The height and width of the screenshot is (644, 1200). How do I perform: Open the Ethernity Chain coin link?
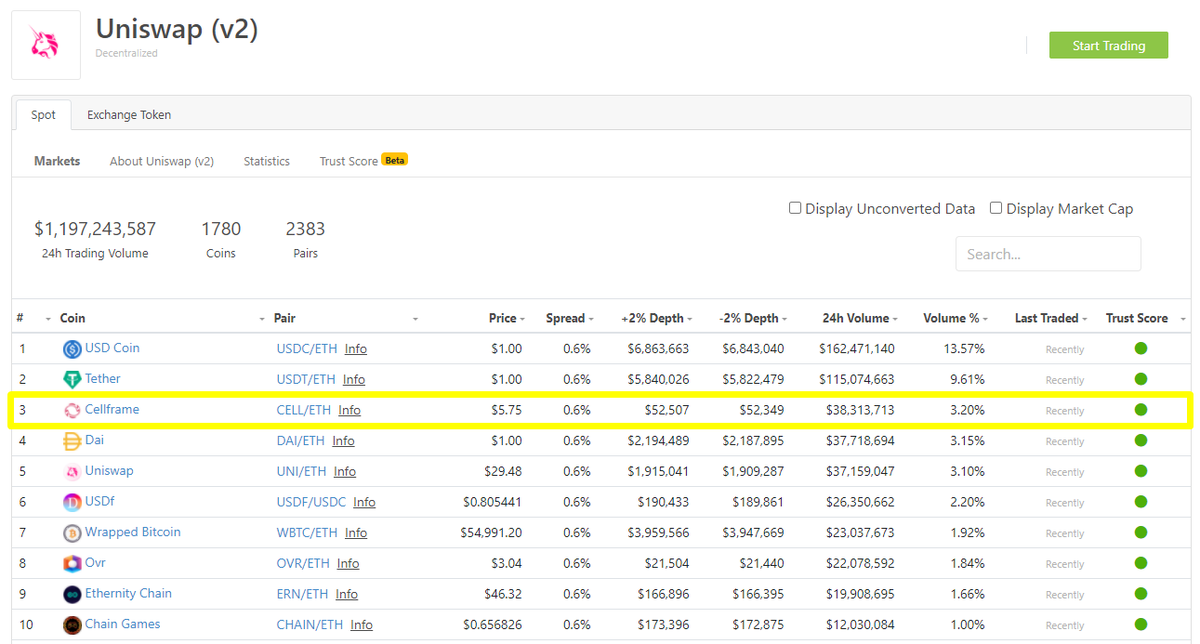click(128, 593)
